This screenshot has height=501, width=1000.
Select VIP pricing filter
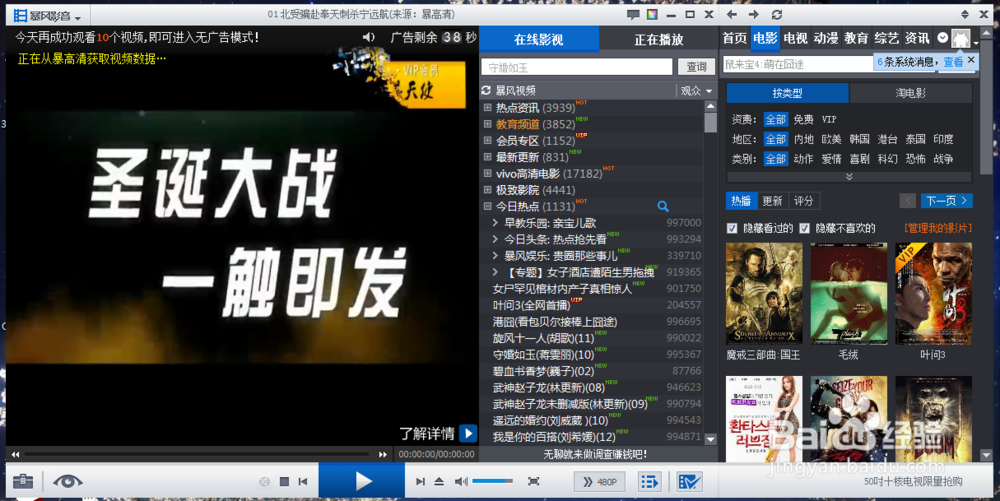point(828,119)
